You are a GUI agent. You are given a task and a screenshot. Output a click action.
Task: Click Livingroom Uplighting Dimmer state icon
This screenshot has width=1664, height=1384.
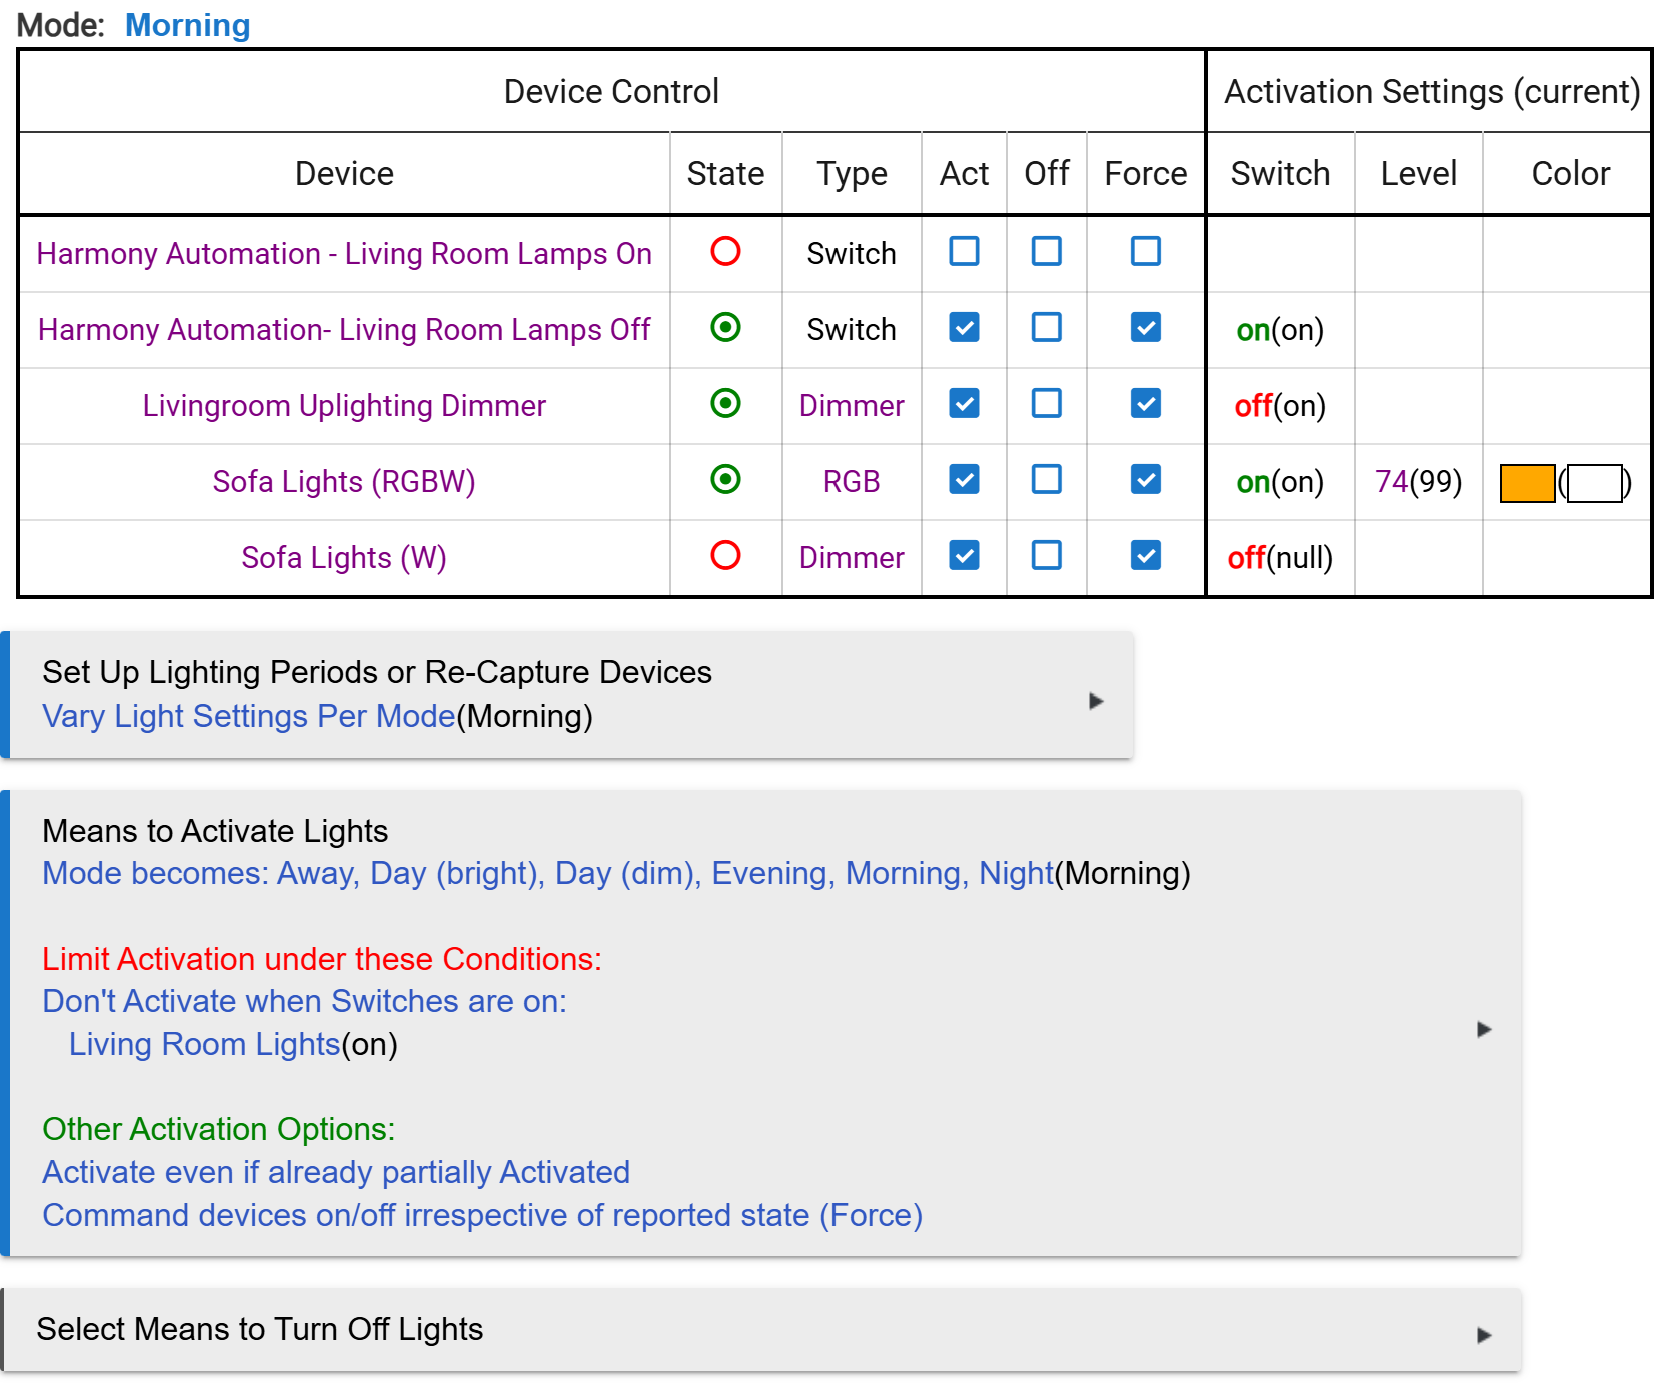click(x=725, y=403)
